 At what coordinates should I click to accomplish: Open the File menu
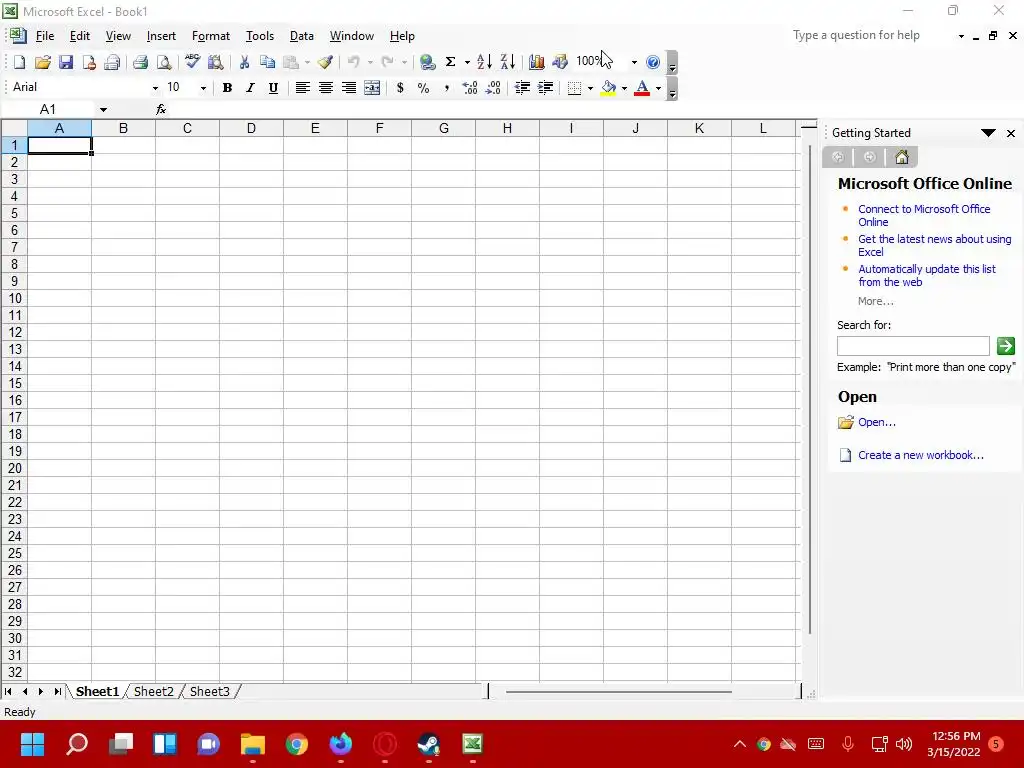point(44,36)
